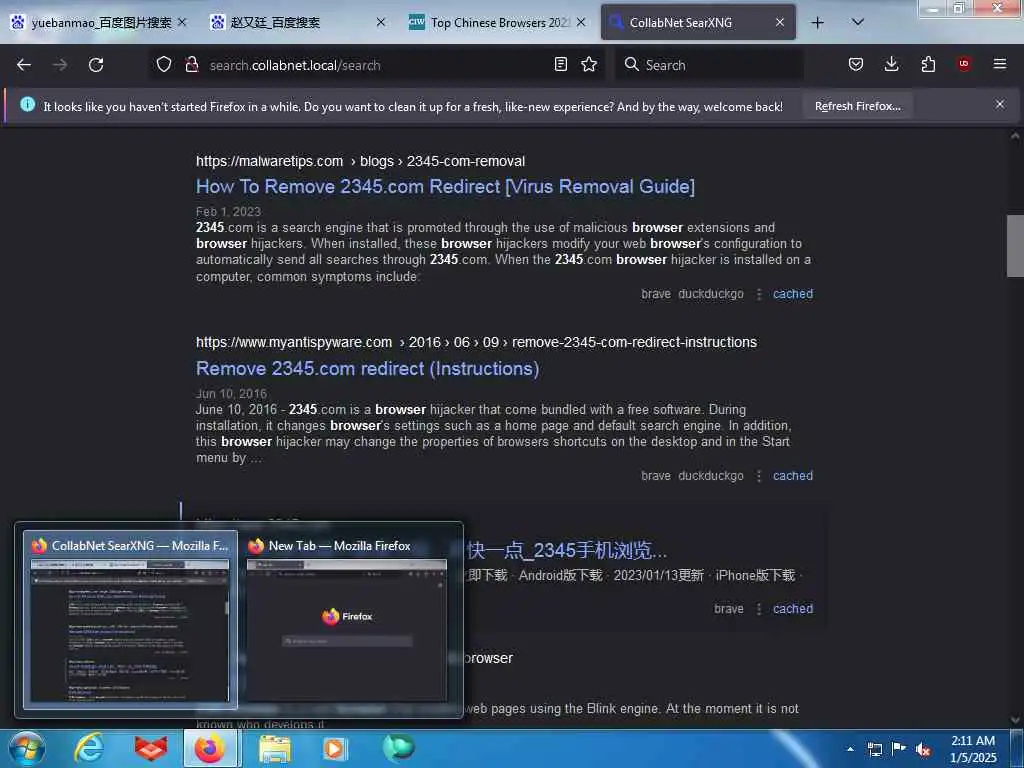The width and height of the screenshot is (1024, 768).
Task: Close the CollabNet SearXNG tab
Action: click(780, 22)
